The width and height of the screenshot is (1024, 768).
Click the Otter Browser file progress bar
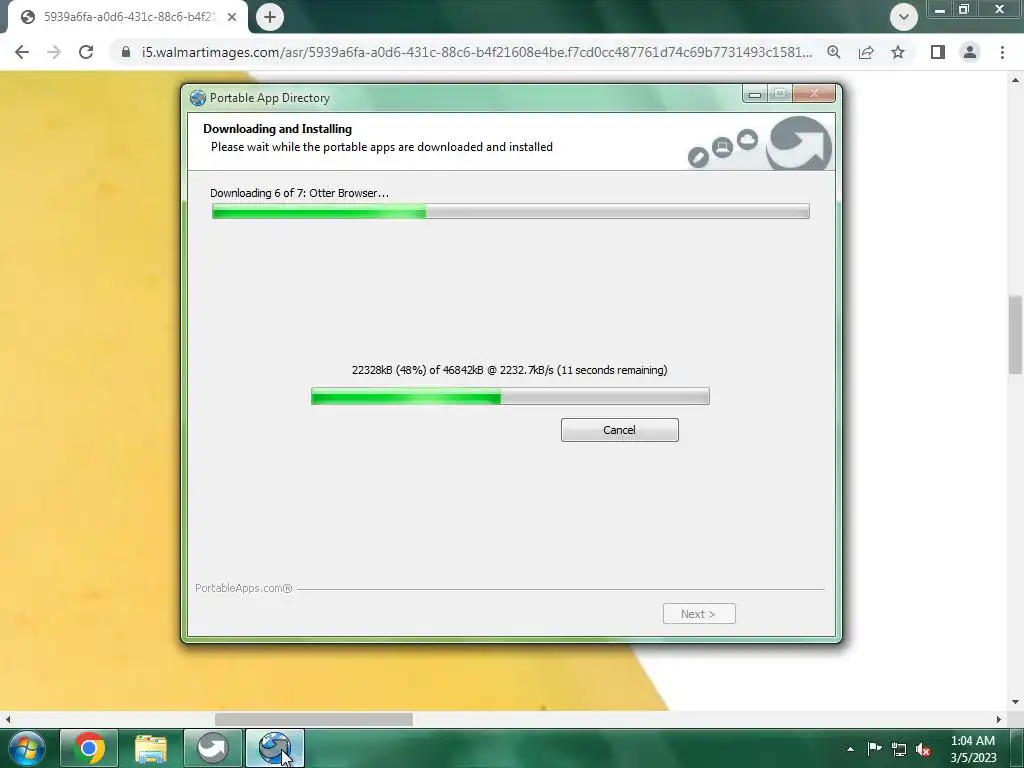click(510, 396)
